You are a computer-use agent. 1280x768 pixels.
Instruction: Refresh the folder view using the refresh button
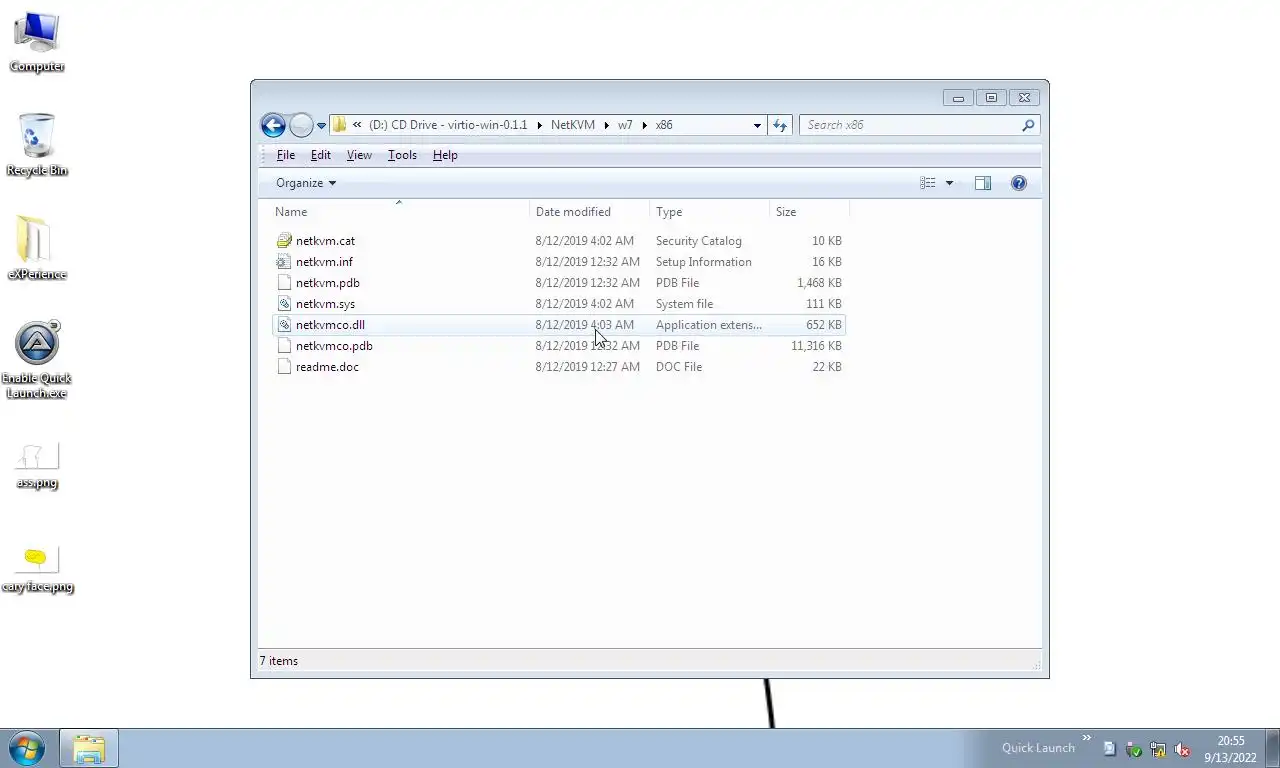coord(780,125)
